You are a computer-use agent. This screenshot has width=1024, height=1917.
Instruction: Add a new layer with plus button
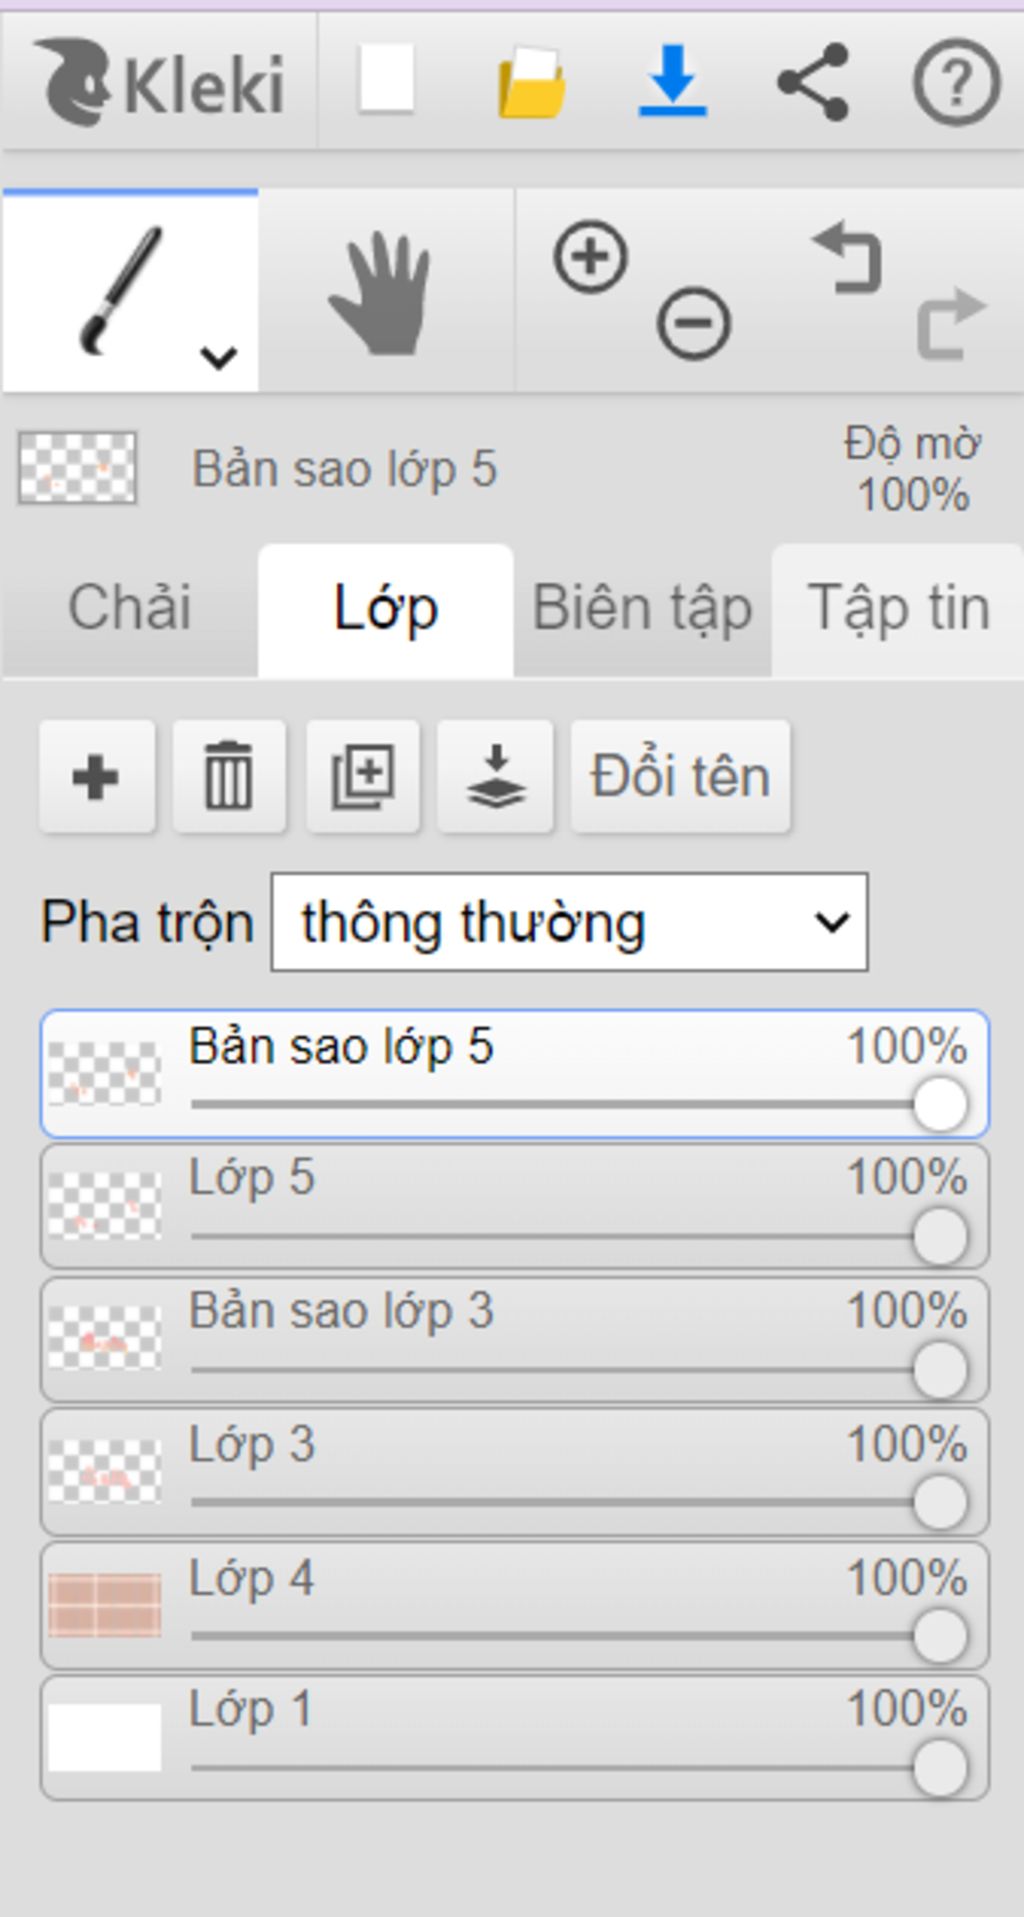click(x=97, y=777)
